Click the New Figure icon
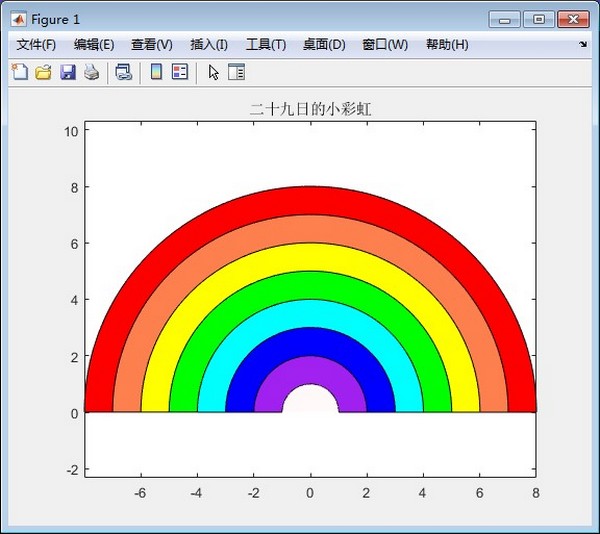 (x=20, y=72)
